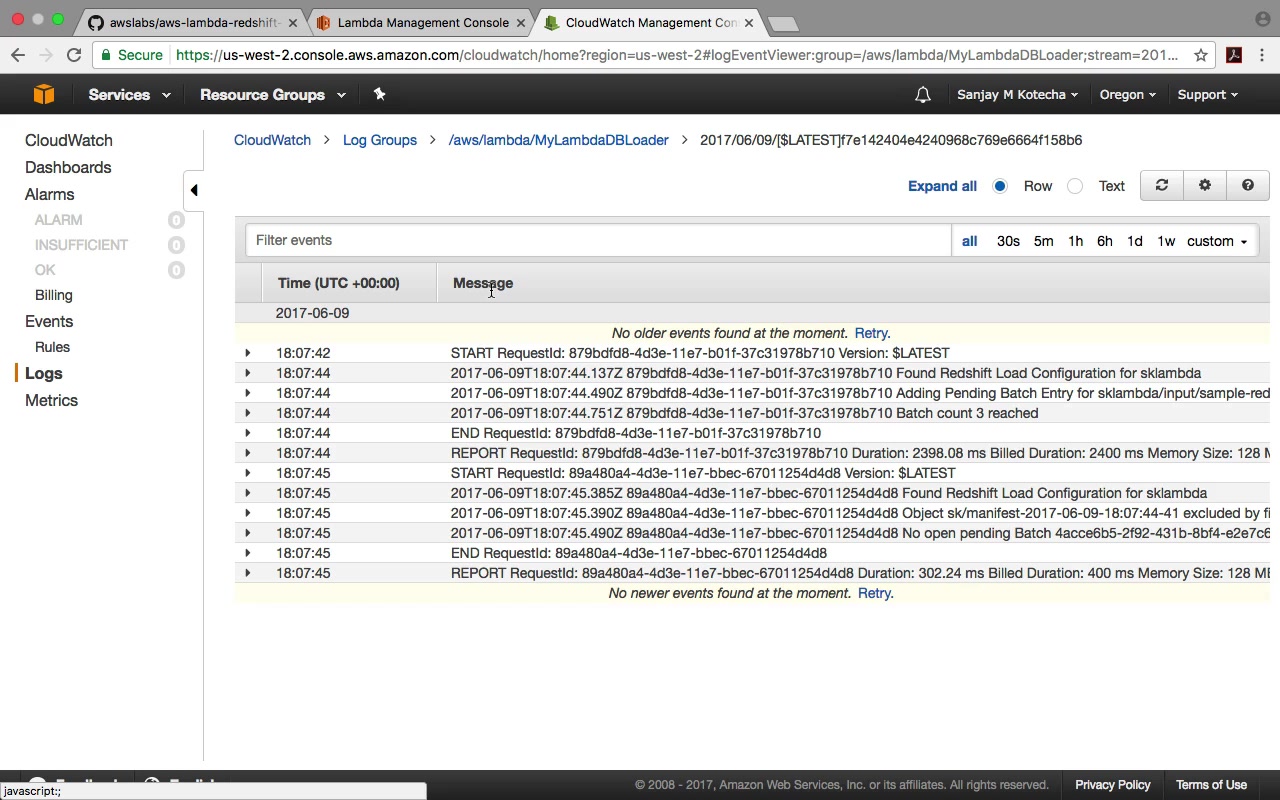Filter events to last 6h
The image size is (1280, 800).
tap(1104, 241)
